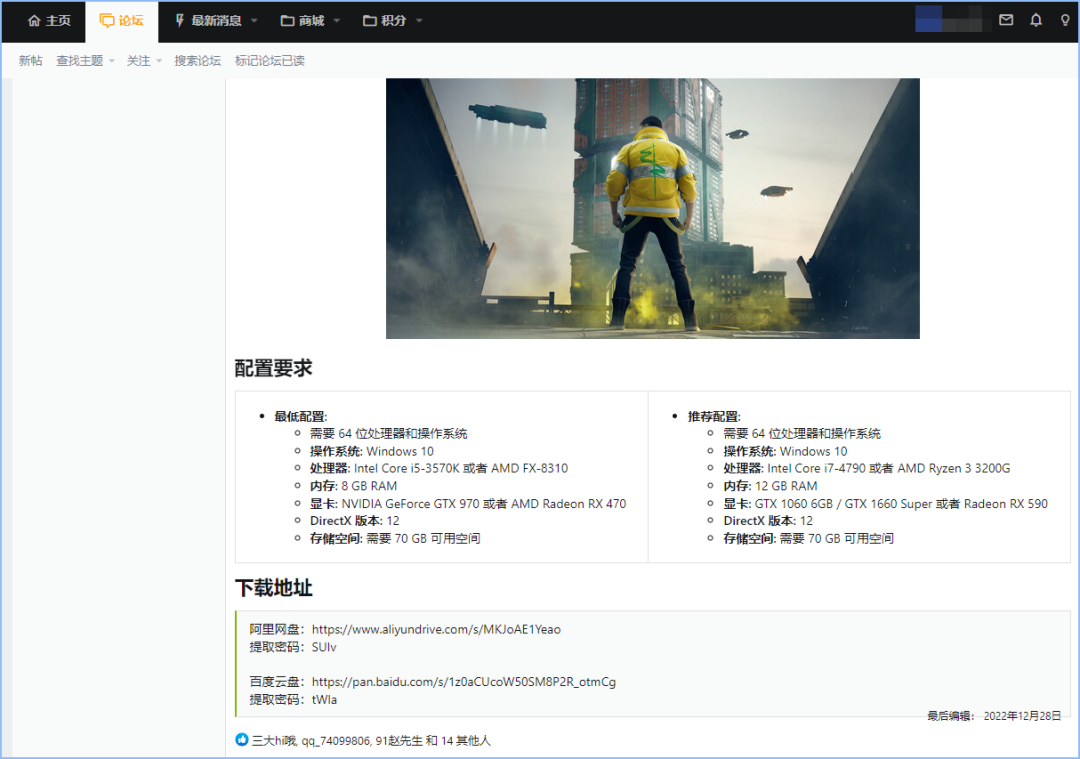1080x759 pixels.
Task: Click the SUlv extraction password
Action: 324,647
